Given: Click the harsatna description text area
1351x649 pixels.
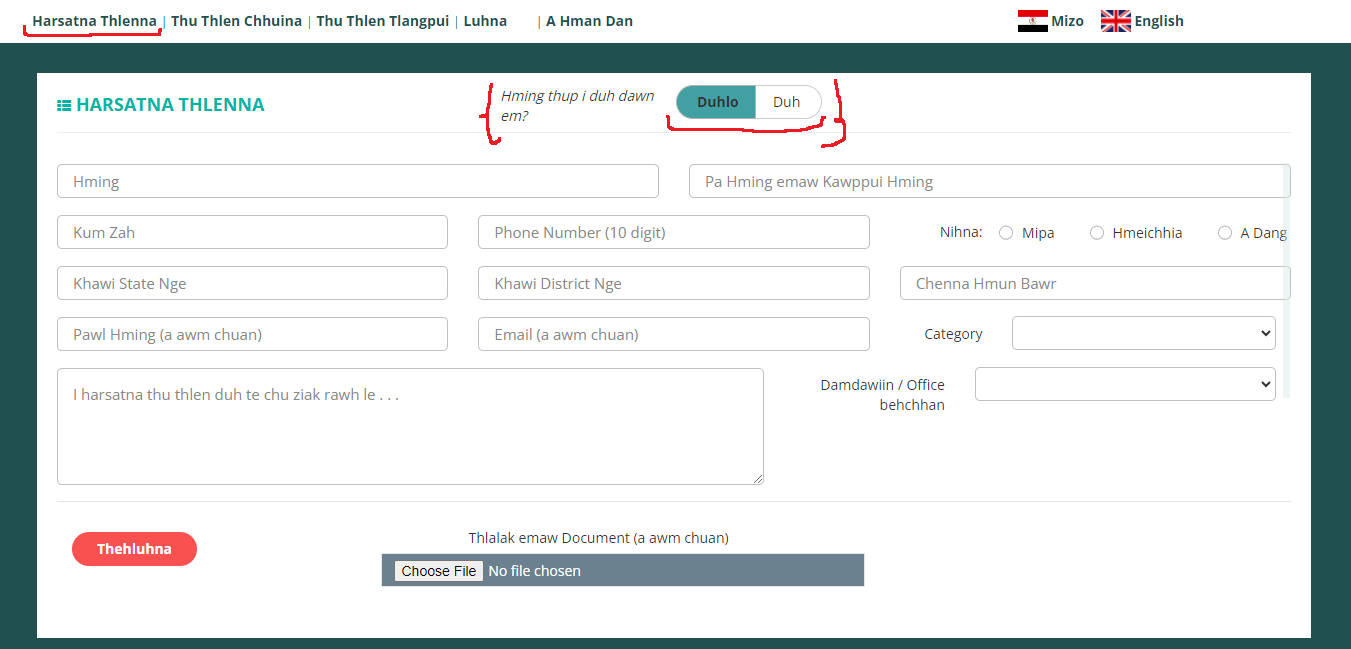Looking at the screenshot, I should coord(410,427).
